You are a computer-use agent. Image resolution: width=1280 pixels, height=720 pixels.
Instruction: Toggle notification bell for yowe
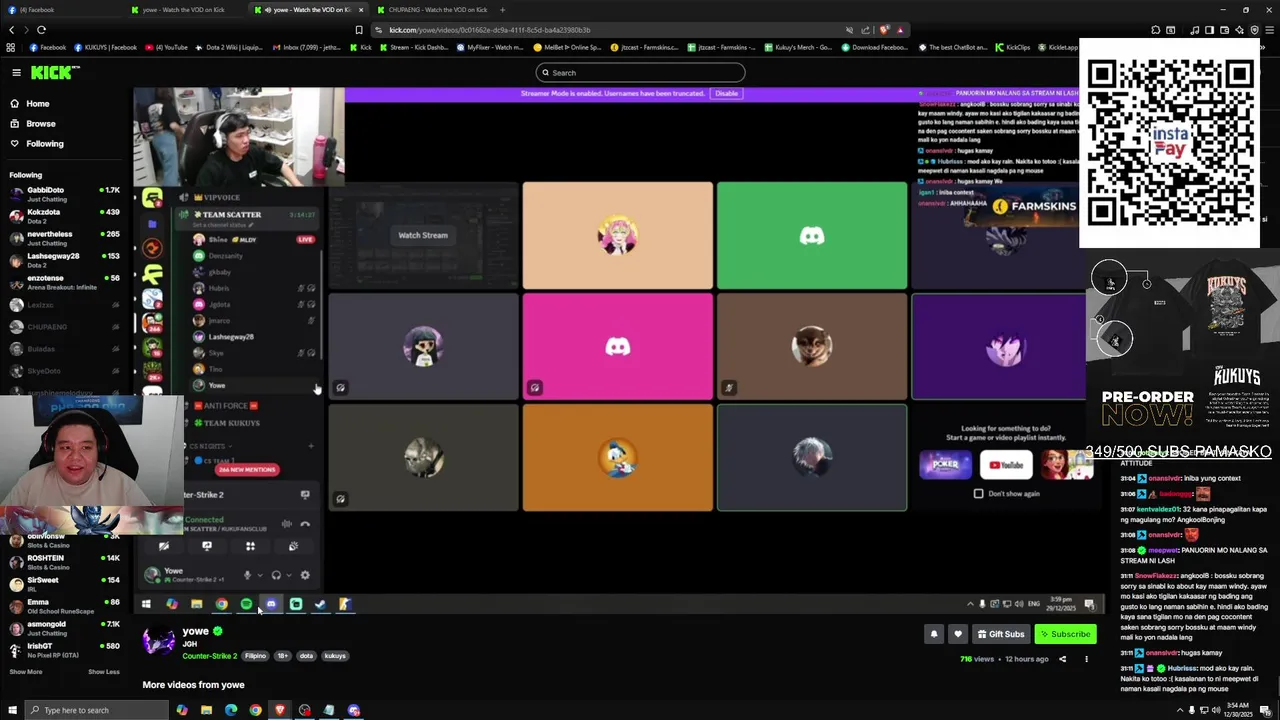933,634
